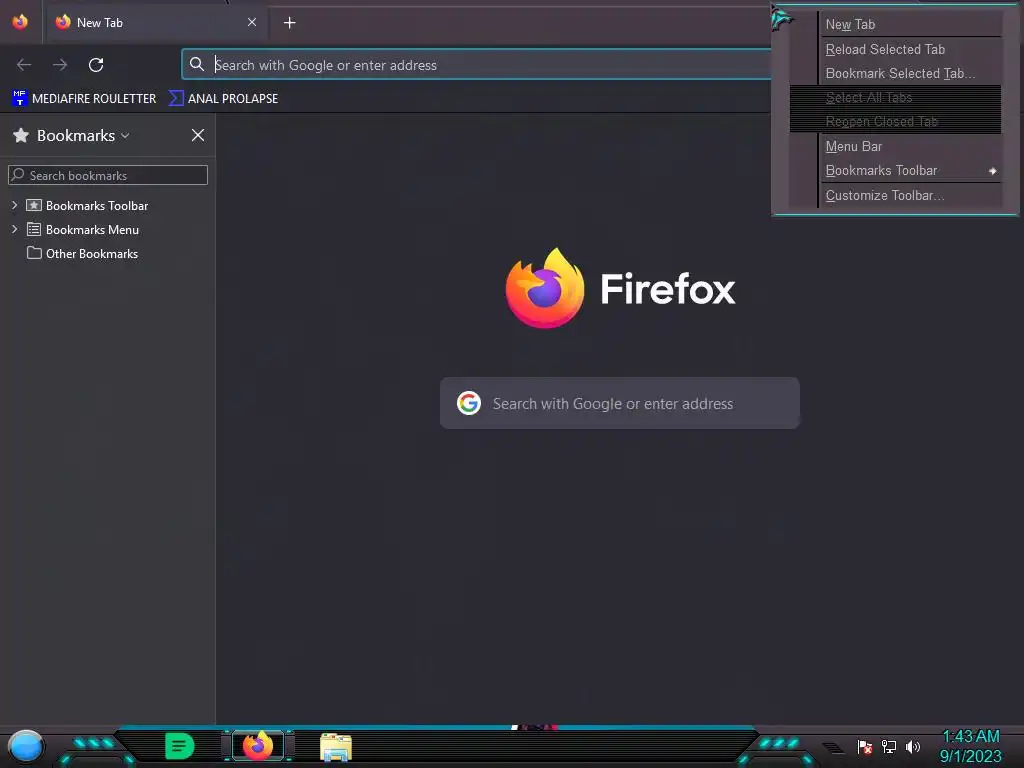
Task: Click the Bookmarks Toolbar folder star icon
Action: pyautogui.click(x=34, y=205)
